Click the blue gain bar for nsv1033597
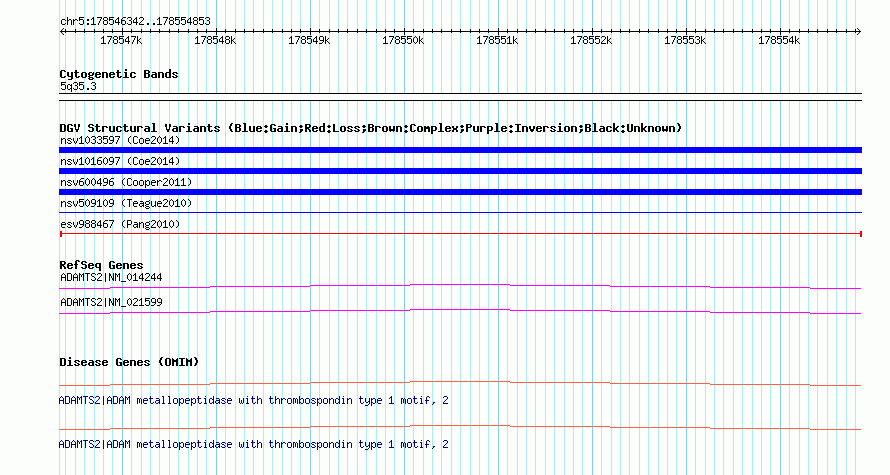890x475 pixels. (460, 150)
